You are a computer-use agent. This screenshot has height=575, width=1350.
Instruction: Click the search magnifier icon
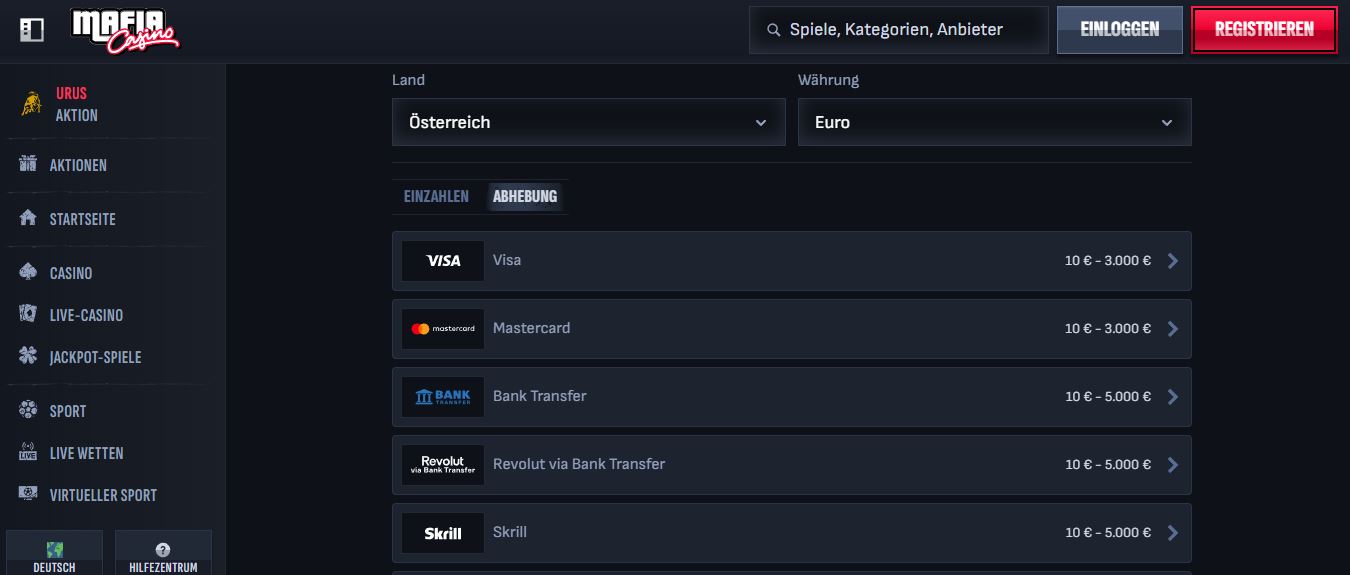click(773, 30)
